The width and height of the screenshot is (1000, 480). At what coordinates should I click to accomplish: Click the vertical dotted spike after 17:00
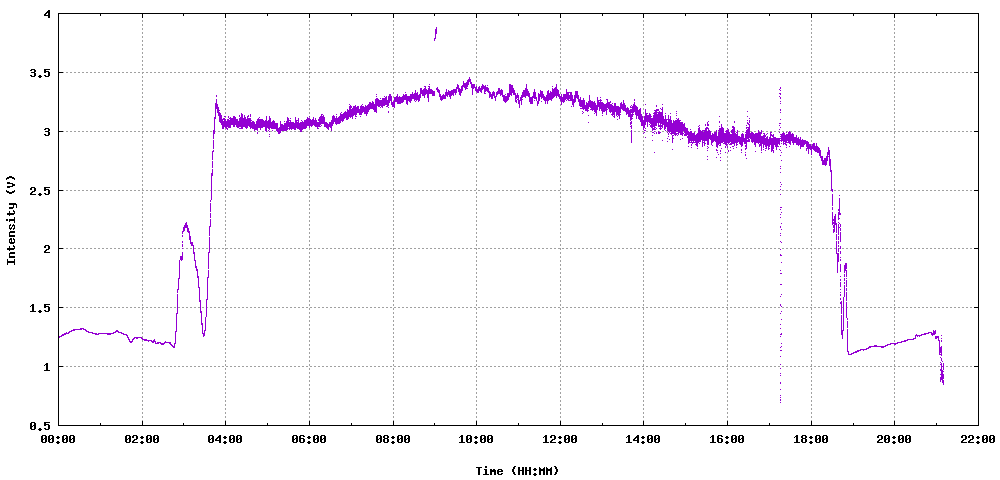coord(779,245)
